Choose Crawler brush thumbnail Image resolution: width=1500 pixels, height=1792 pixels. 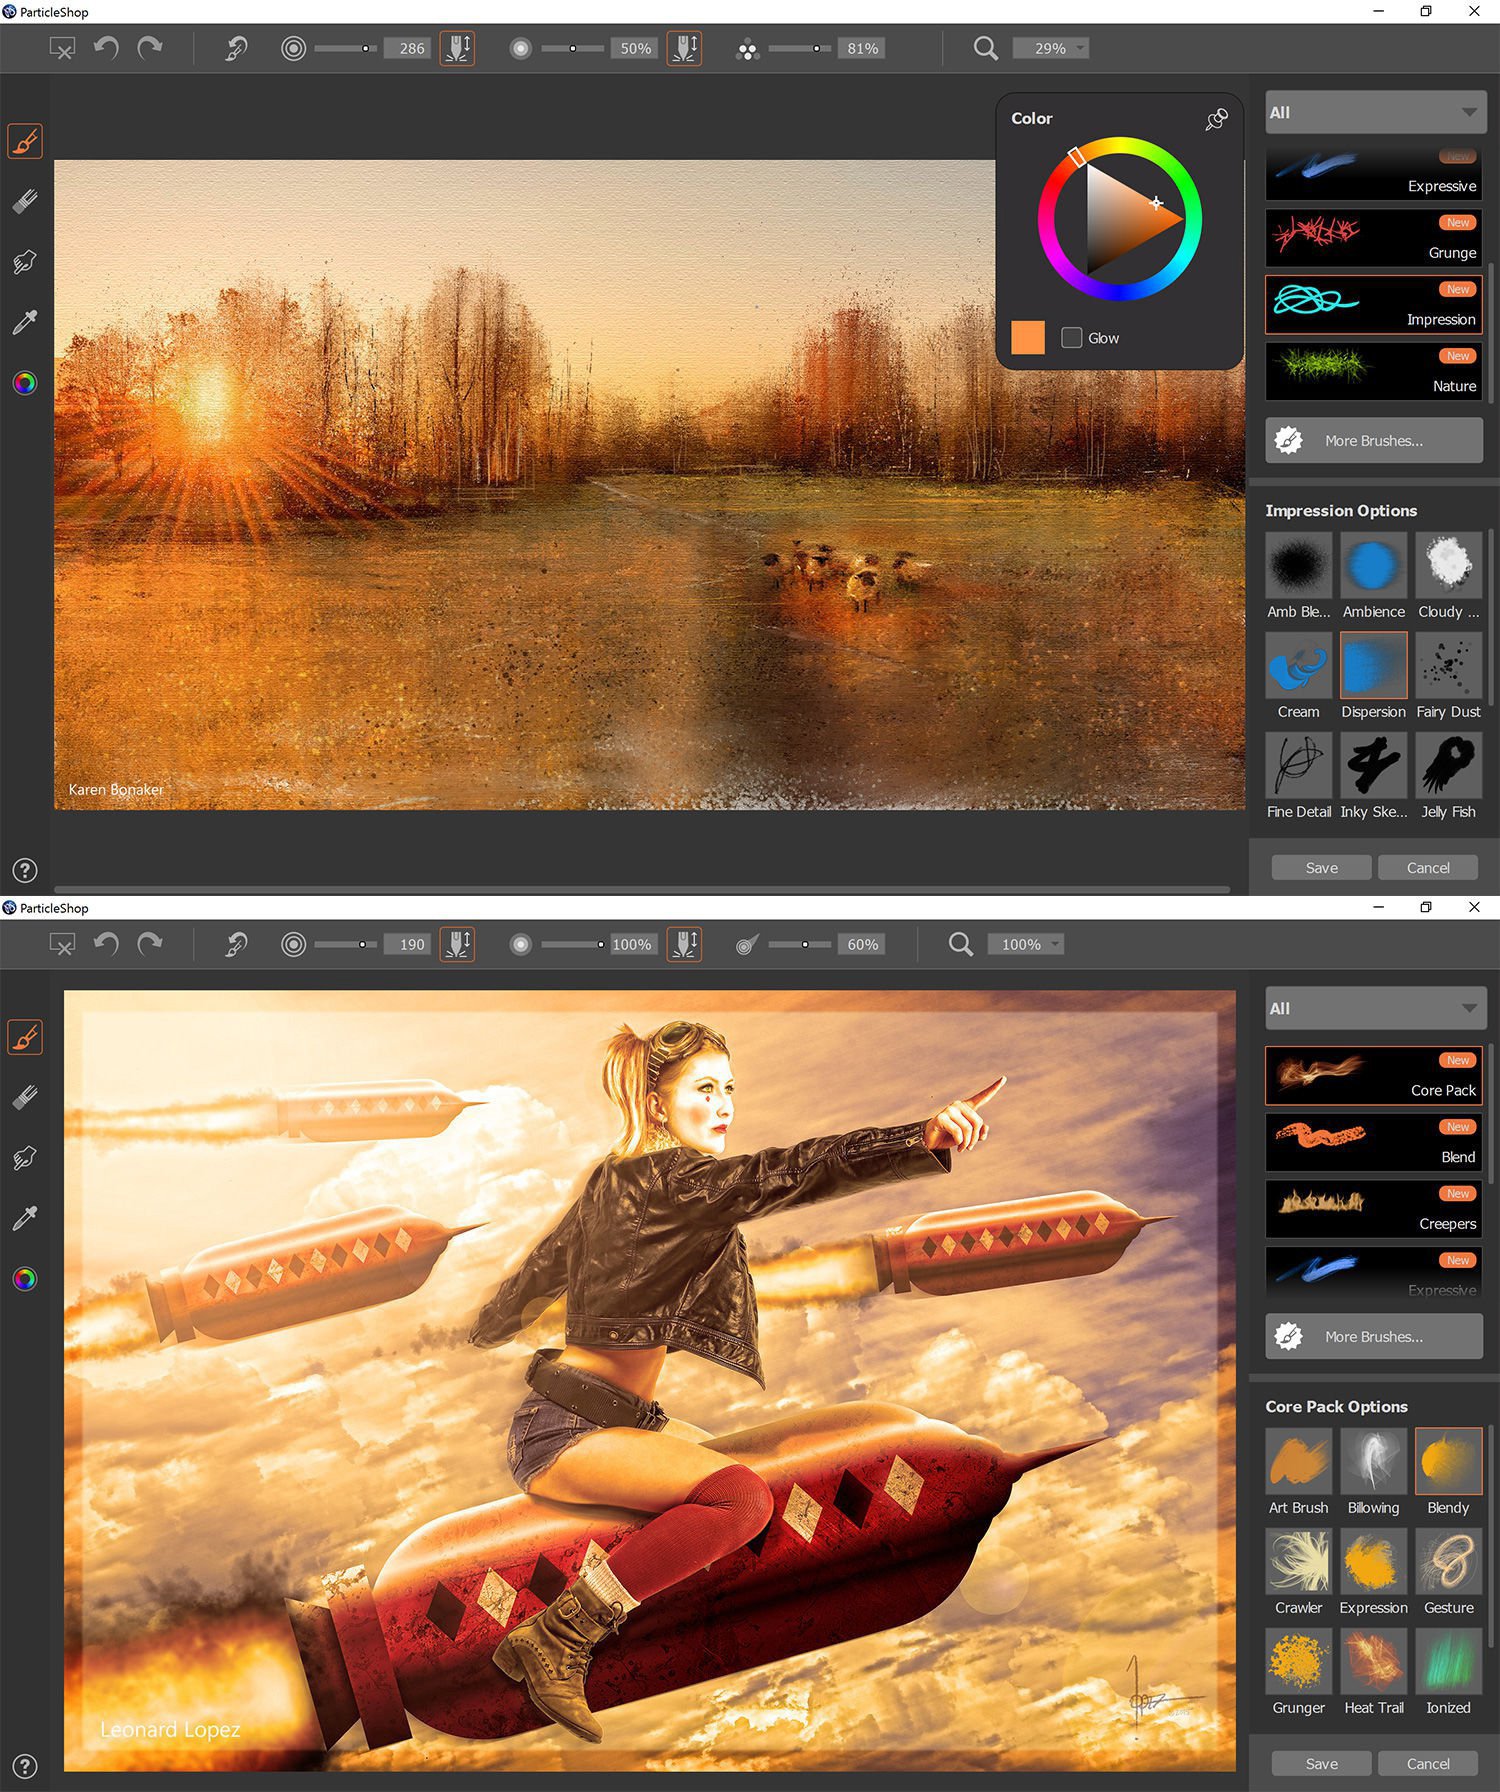1298,1561
